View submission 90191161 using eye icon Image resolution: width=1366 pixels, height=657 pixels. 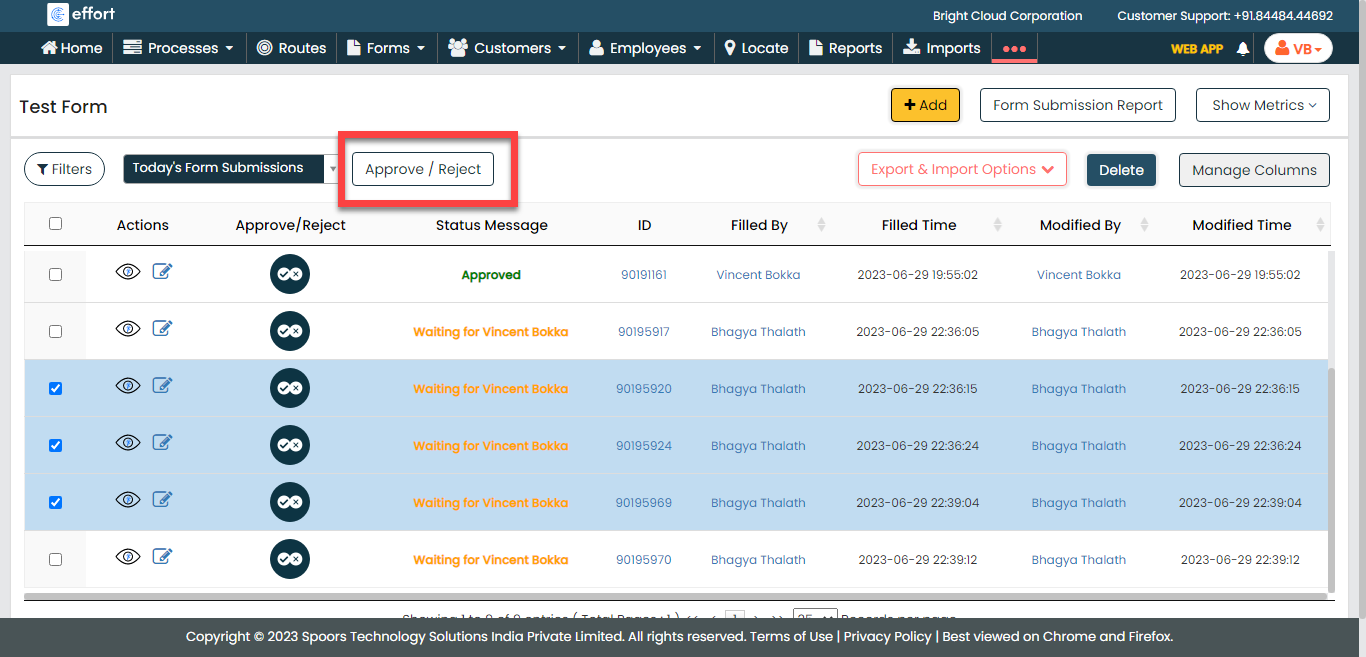[128, 272]
